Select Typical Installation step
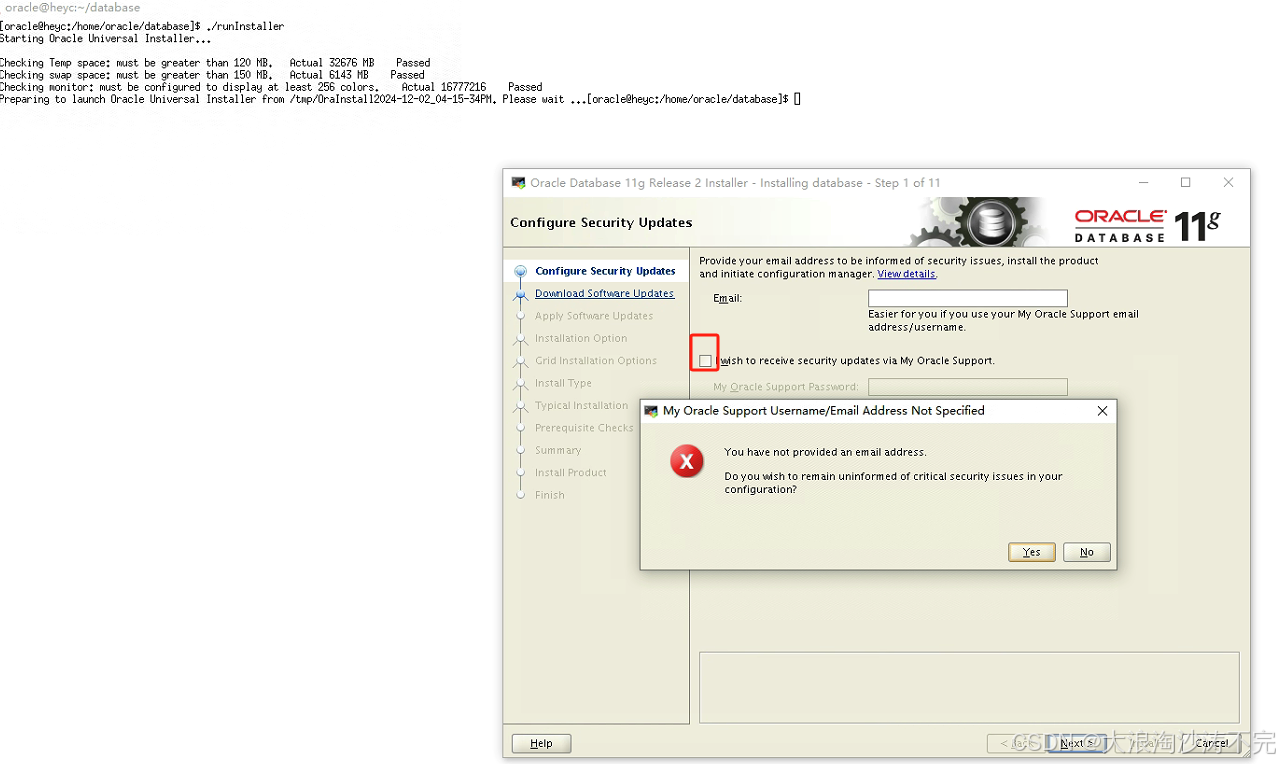Image resolution: width=1280 pixels, height=764 pixels. click(581, 406)
